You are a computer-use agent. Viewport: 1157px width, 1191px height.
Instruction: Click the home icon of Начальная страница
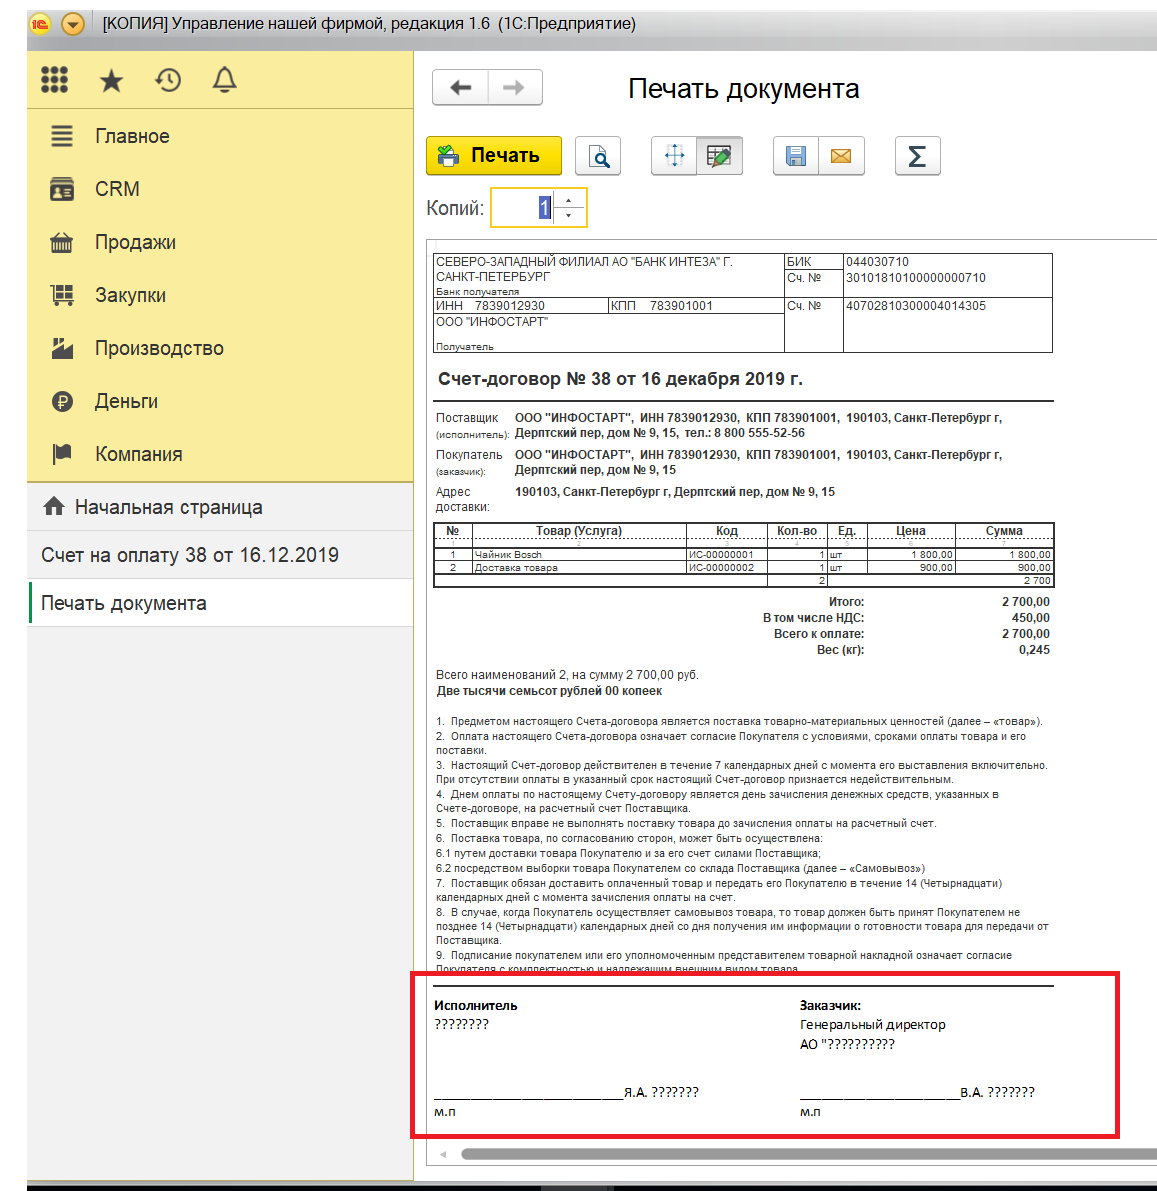pos(54,506)
